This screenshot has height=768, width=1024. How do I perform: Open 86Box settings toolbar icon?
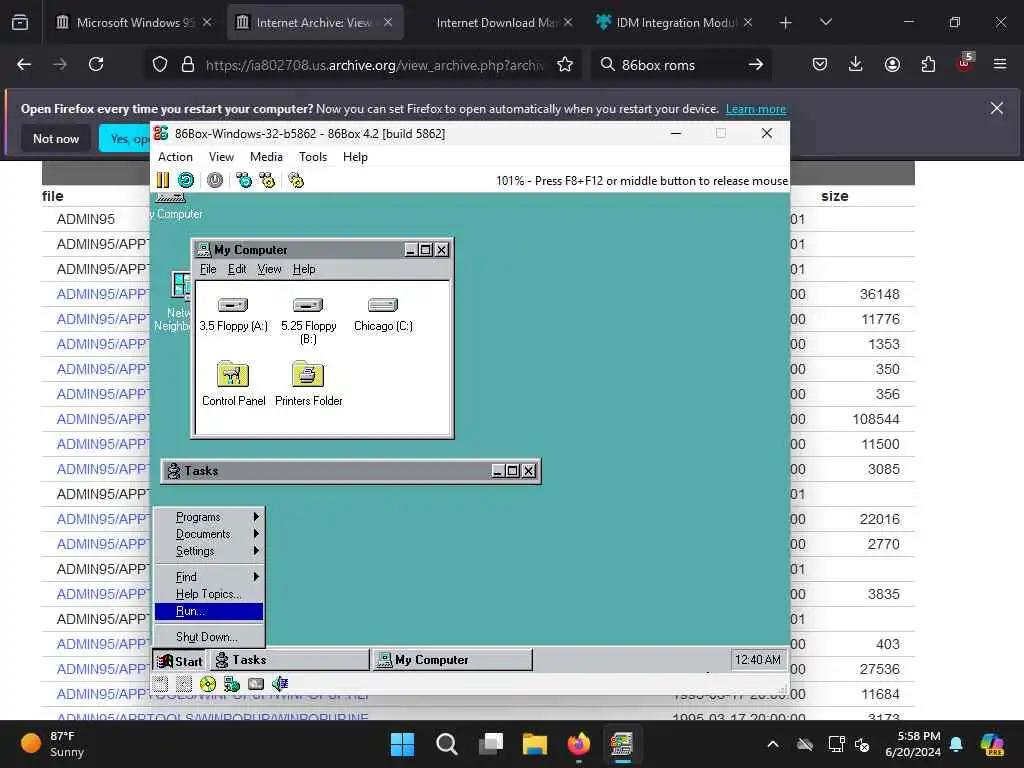[296, 180]
